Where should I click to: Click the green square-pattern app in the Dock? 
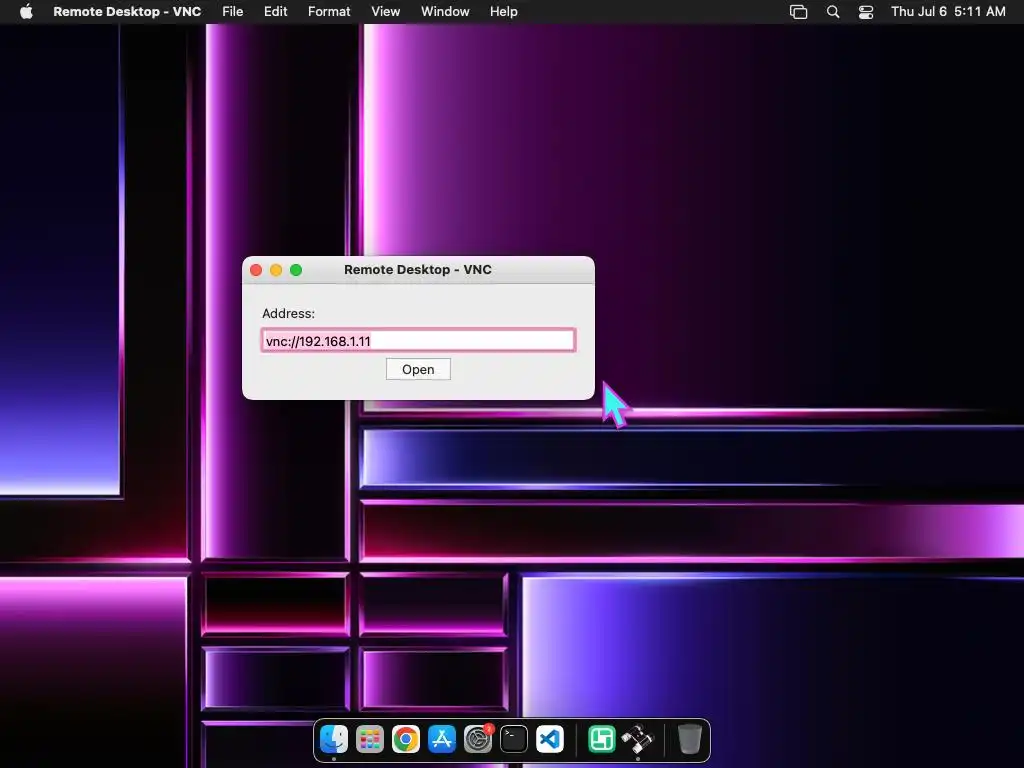pyautogui.click(x=601, y=739)
